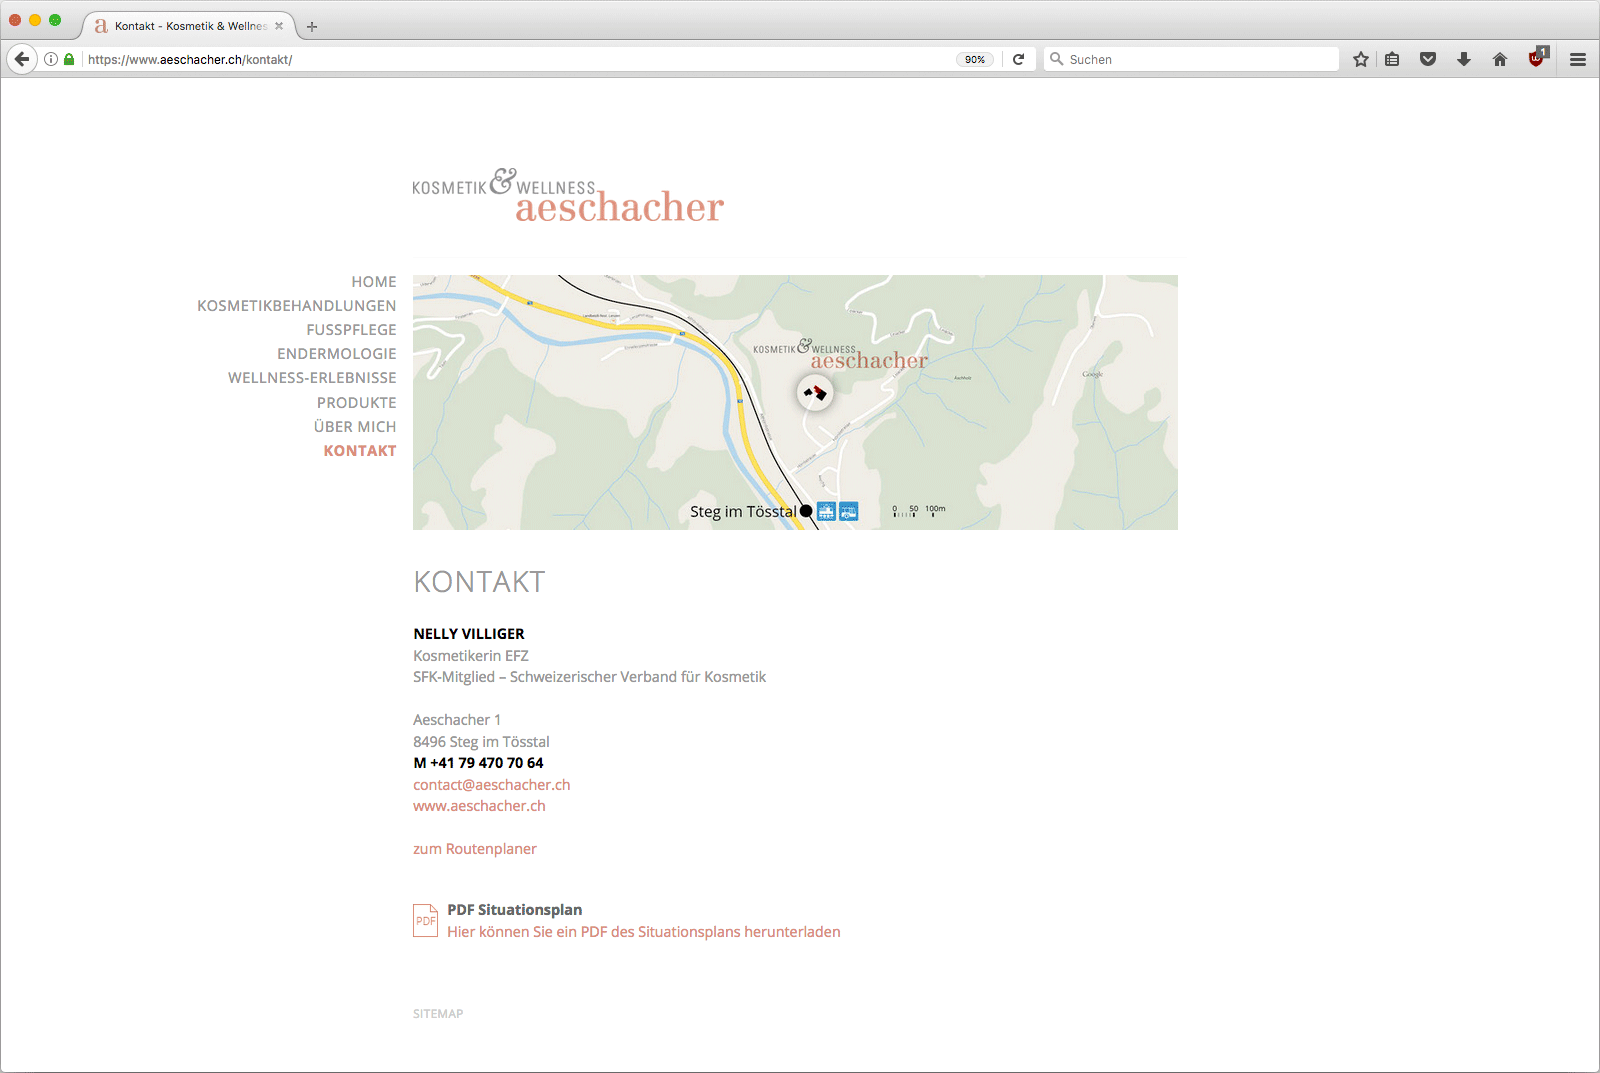Open the ÜBER MICH page
Image resolution: width=1600 pixels, height=1073 pixels.
355,427
